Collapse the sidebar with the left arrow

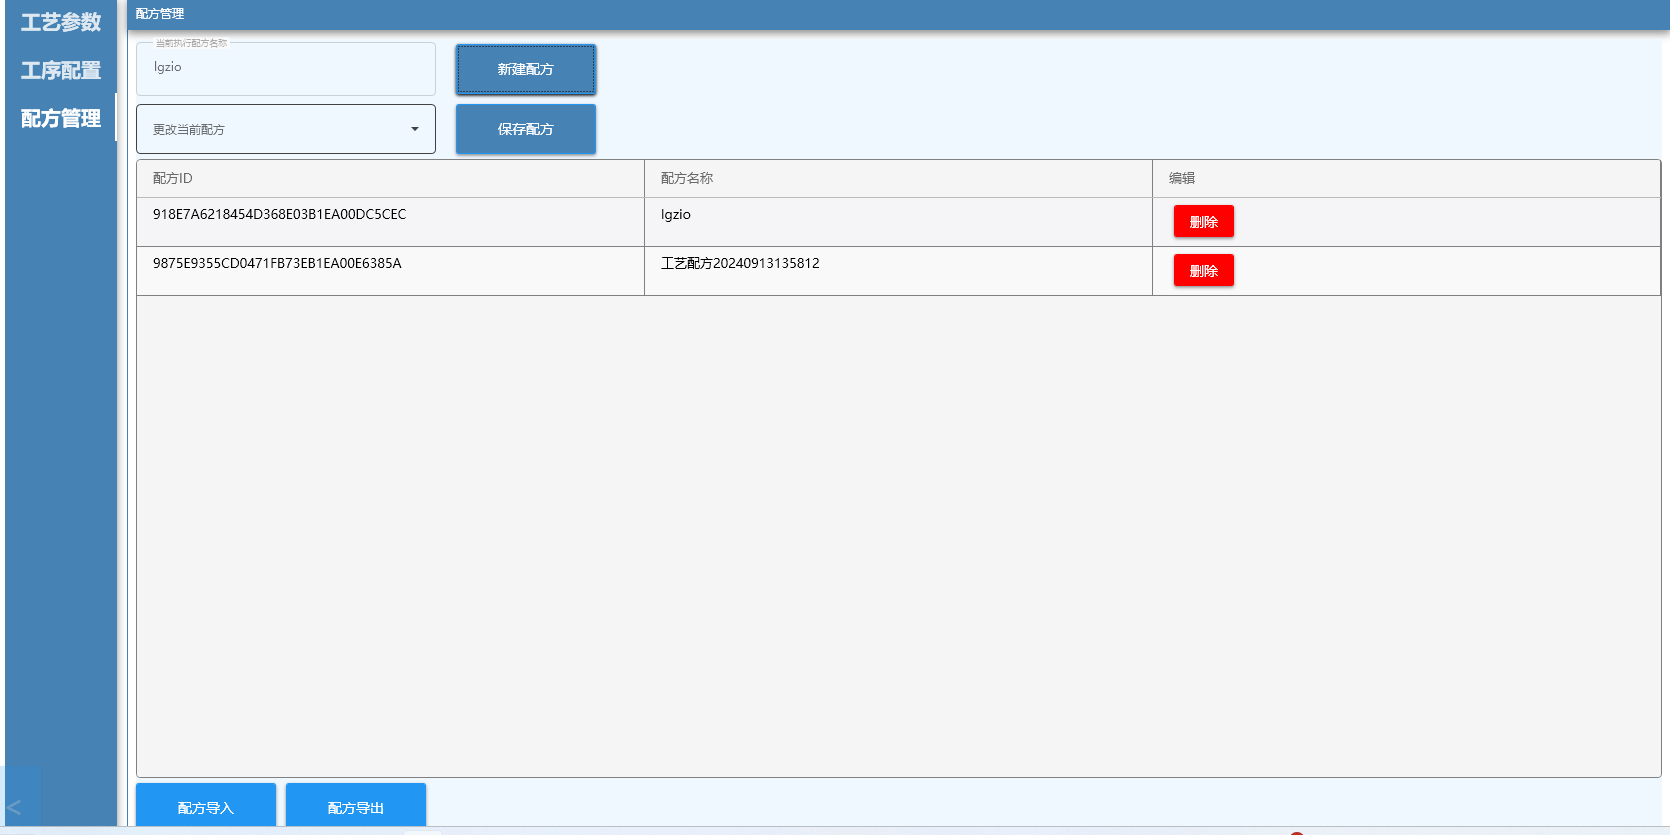coord(14,807)
